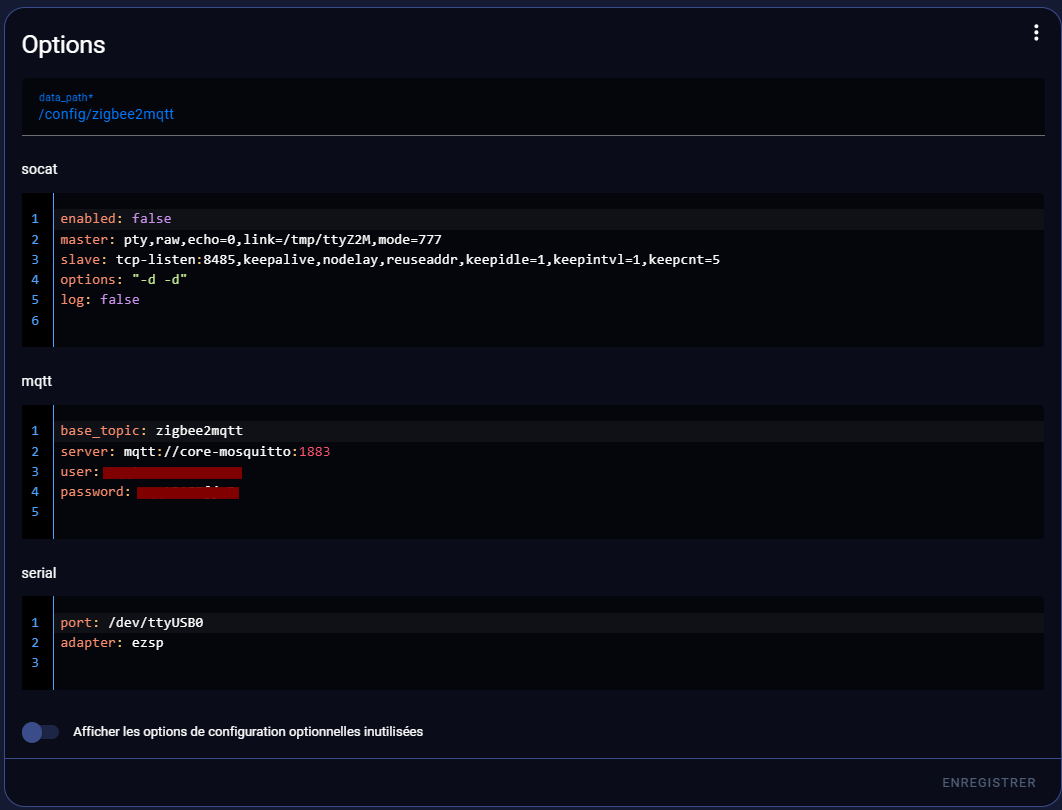Click the 'adapter: ezsp' line
The height and width of the screenshot is (810, 1062).
[x=549, y=643]
